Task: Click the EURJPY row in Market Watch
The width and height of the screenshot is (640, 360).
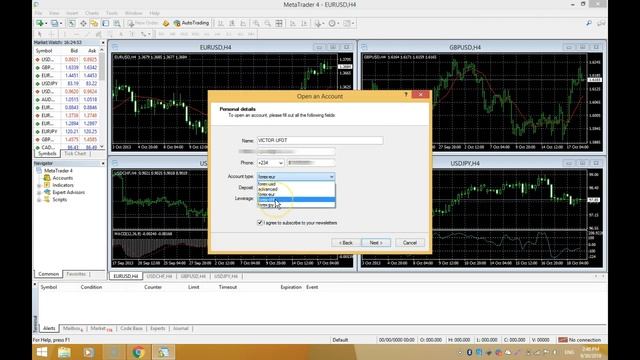Action: click(x=67, y=131)
